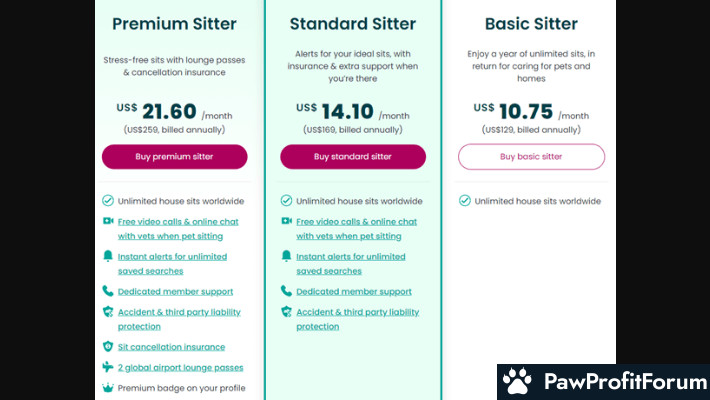Click the Buy premium sitter button
This screenshot has height=400, width=710.
[x=174, y=157]
